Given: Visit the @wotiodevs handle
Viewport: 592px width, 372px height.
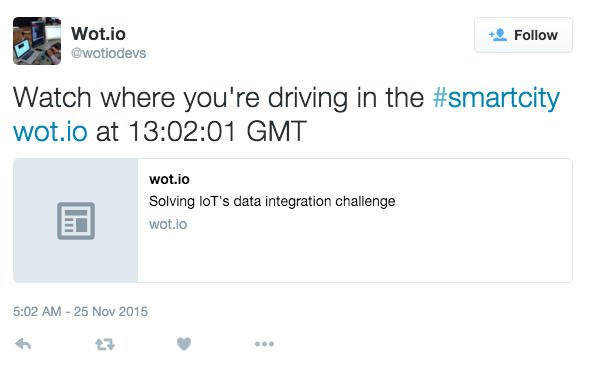Looking at the screenshot, I should (x=108, y=53).
